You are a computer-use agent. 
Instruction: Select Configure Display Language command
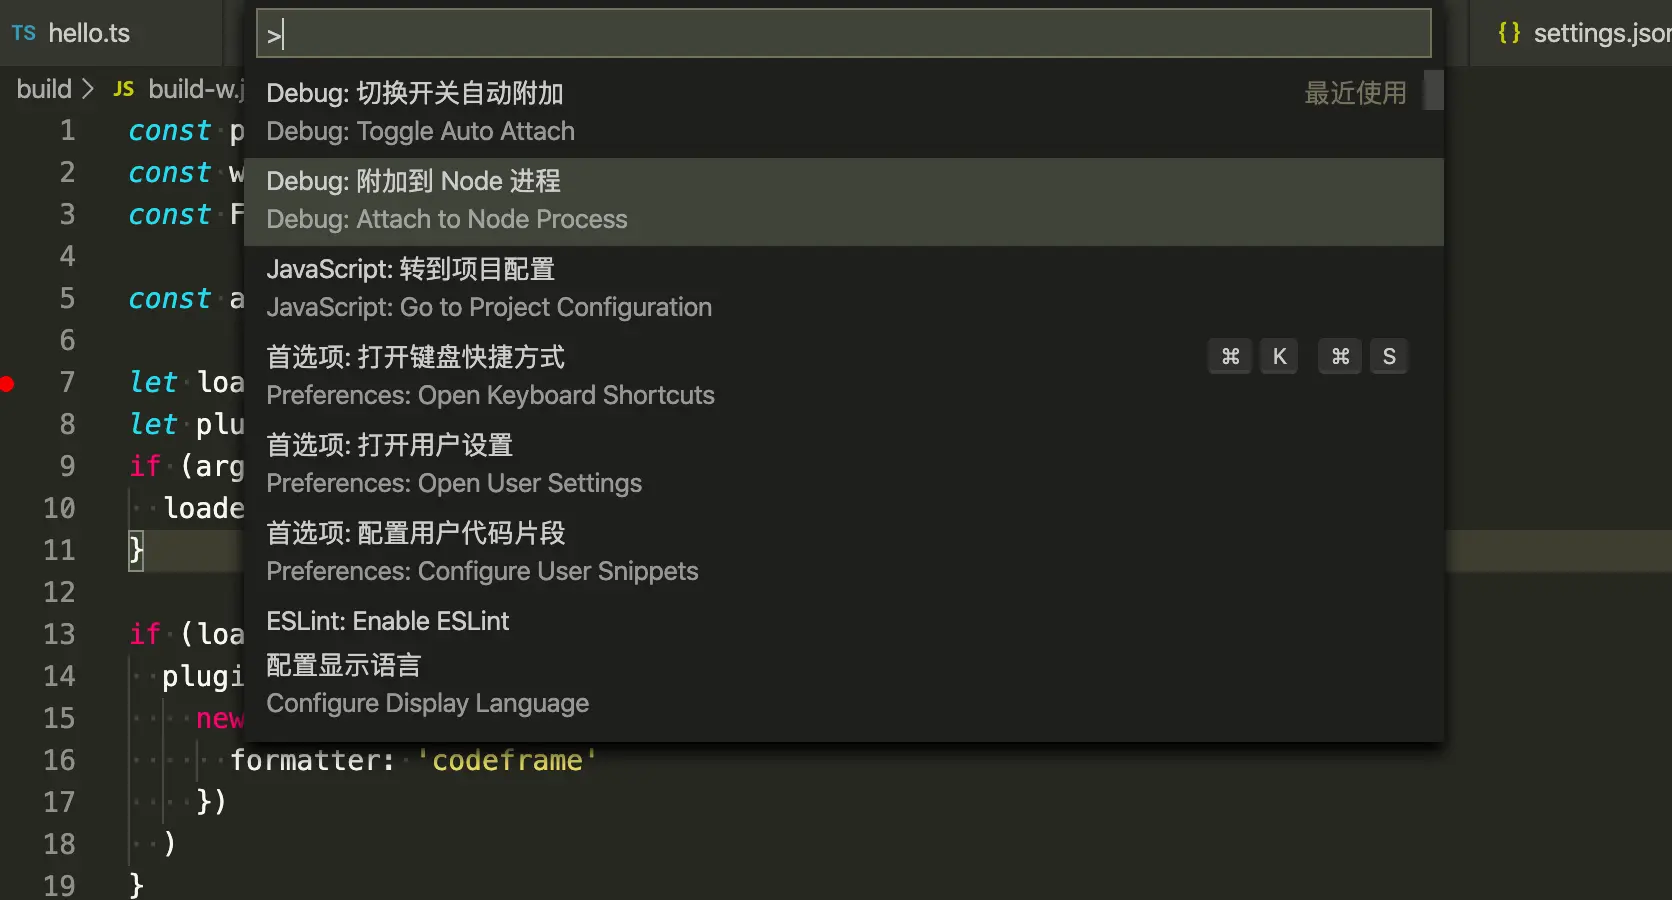tap(843, 685)
